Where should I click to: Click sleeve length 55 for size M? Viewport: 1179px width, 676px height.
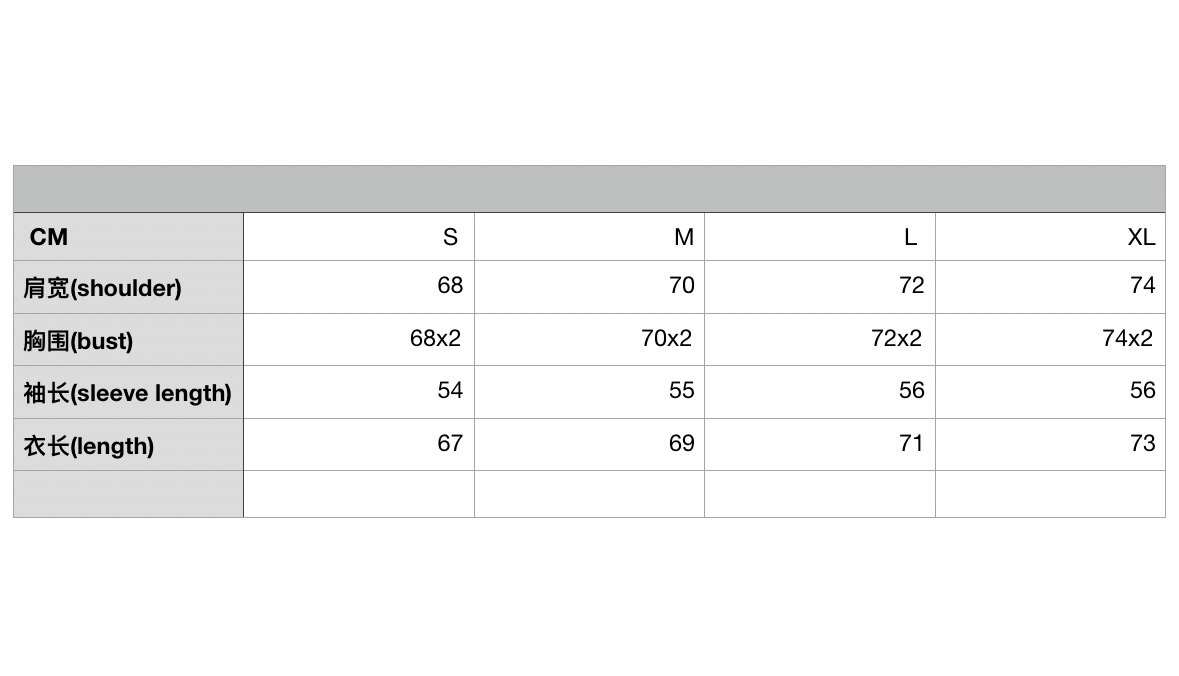681,391
